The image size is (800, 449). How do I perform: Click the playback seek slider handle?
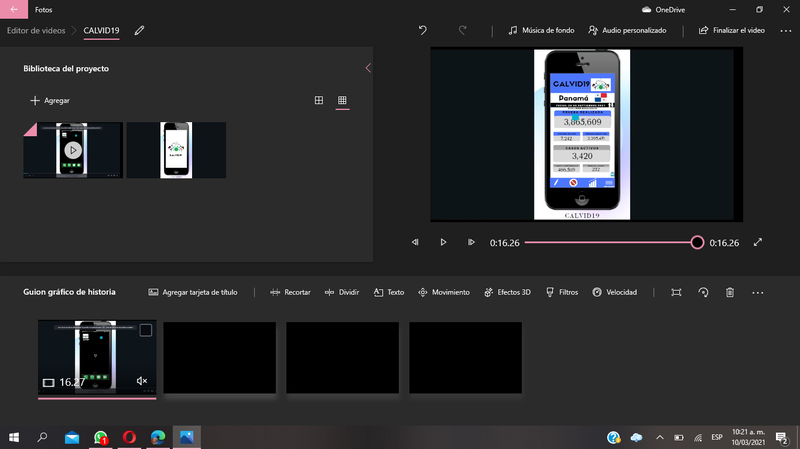[x=697, y=242]
